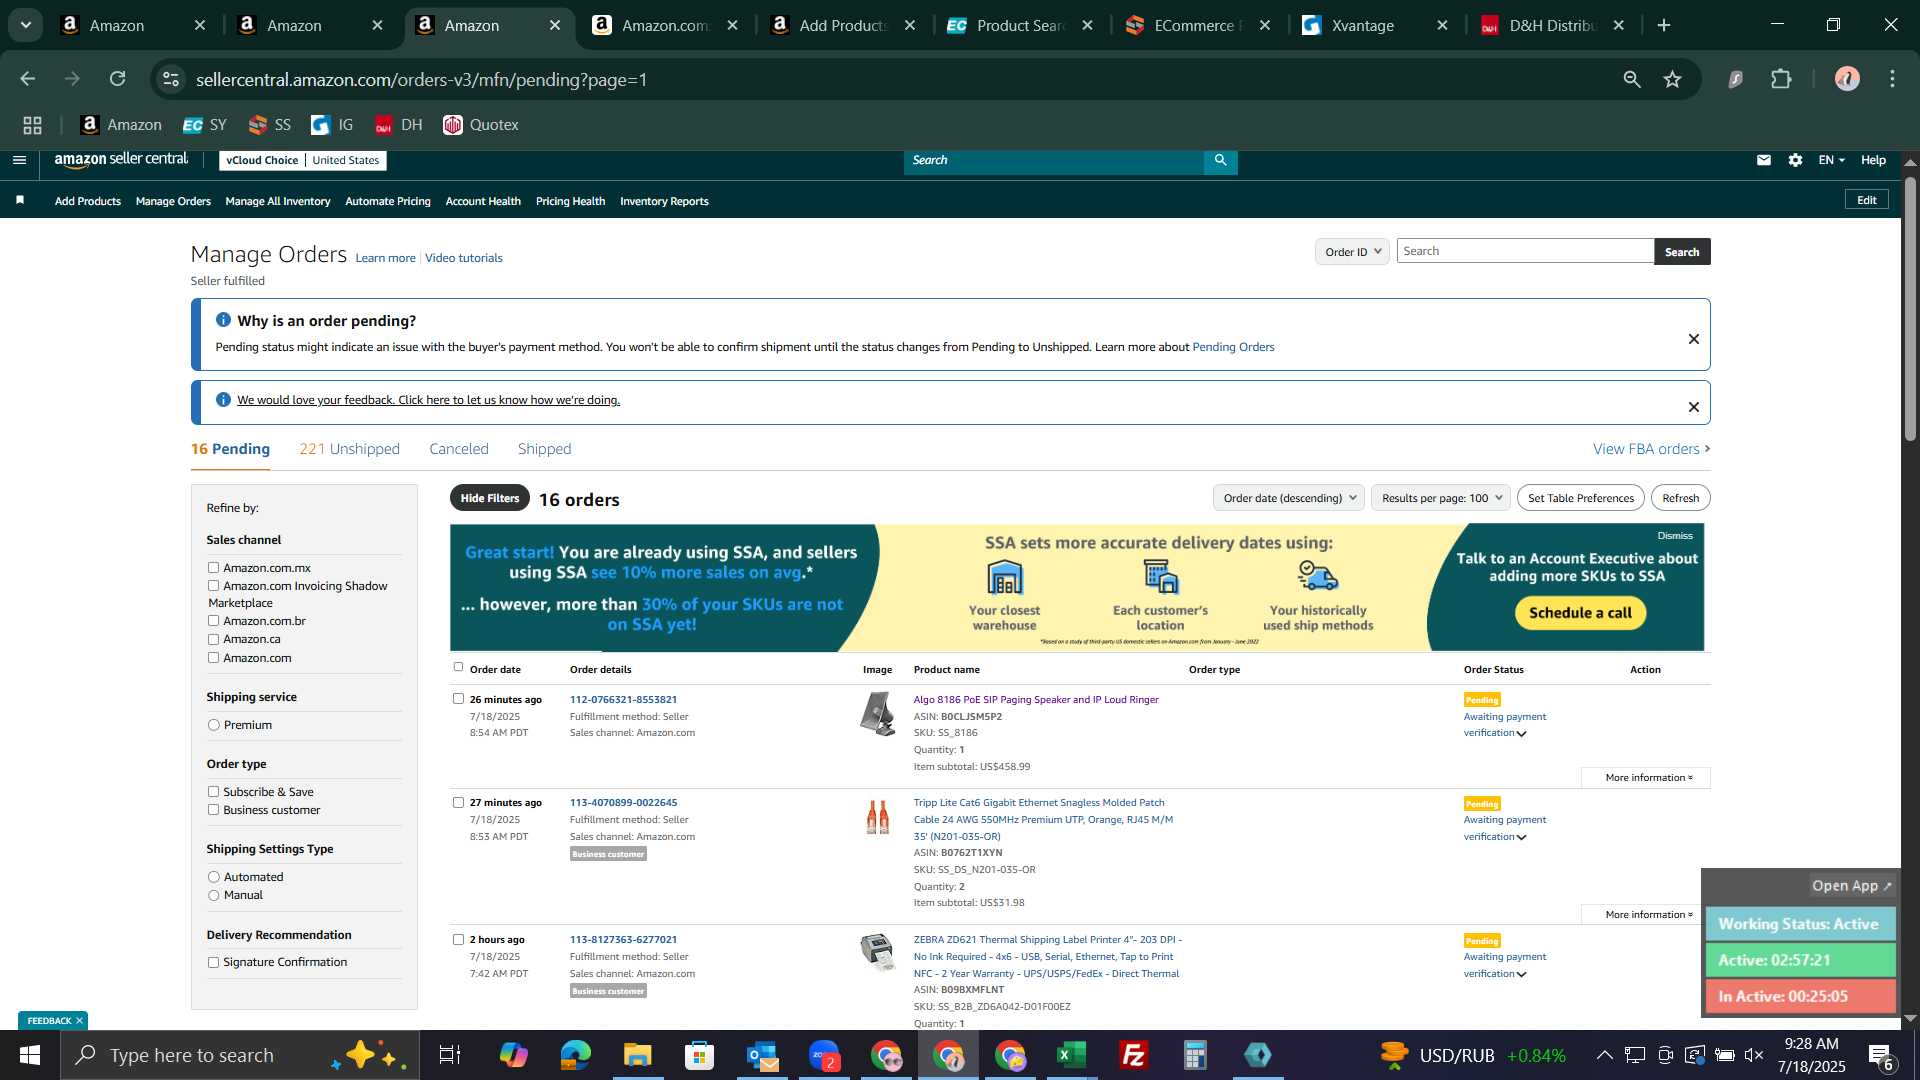Open the Order date (descending) sort dropdown
Viewport: 1920px width, 1080px height.
(x=1289, y=498)
